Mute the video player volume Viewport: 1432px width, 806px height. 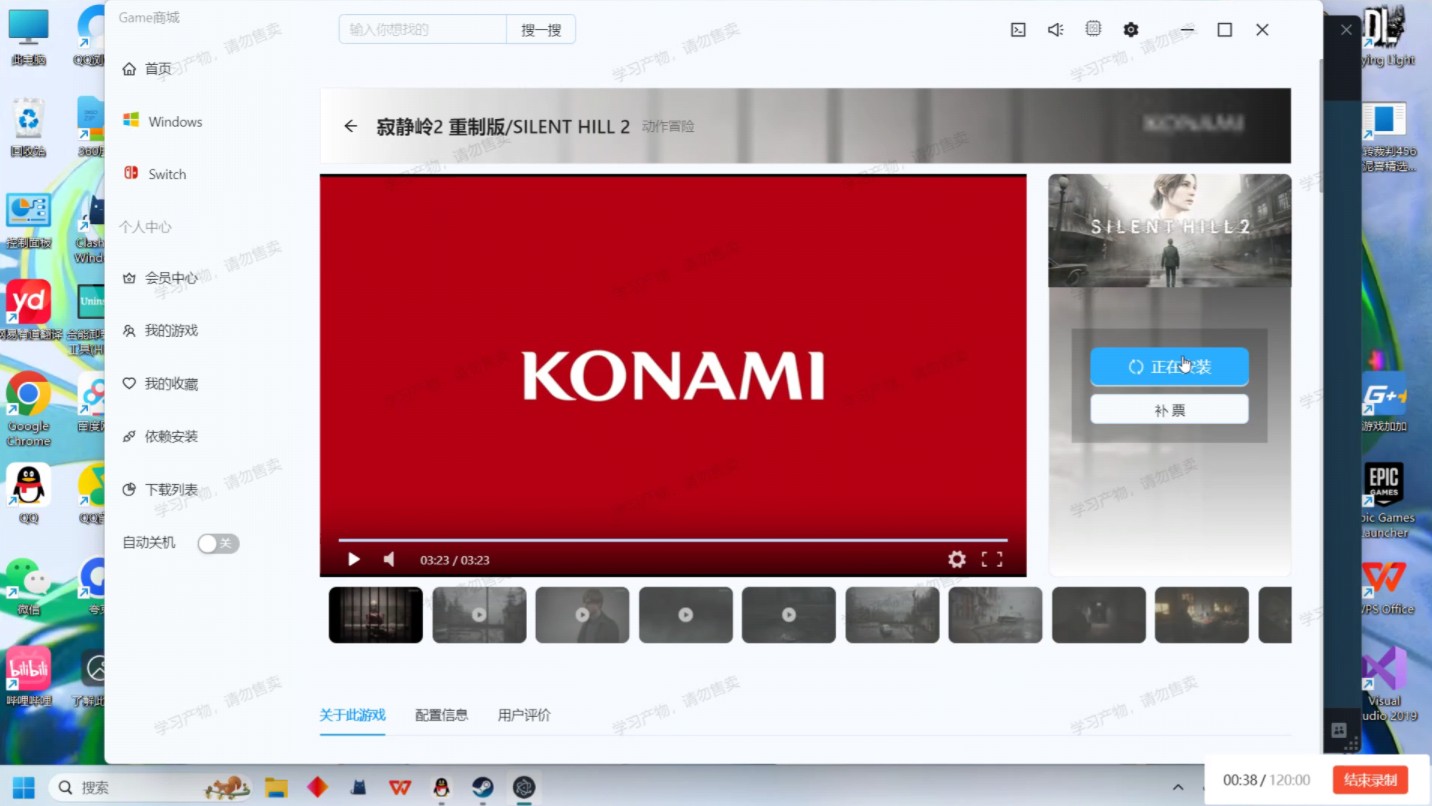tap(389, 559)
